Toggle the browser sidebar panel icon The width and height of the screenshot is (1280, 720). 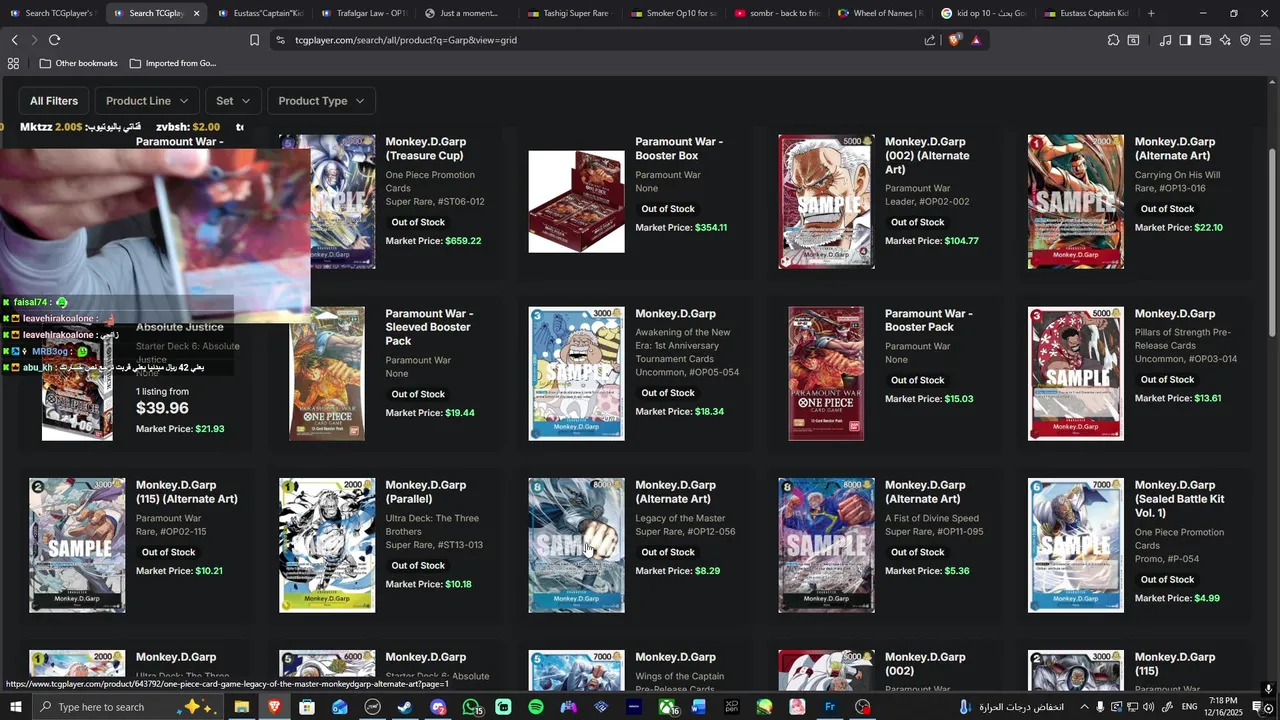(1185, 40)
